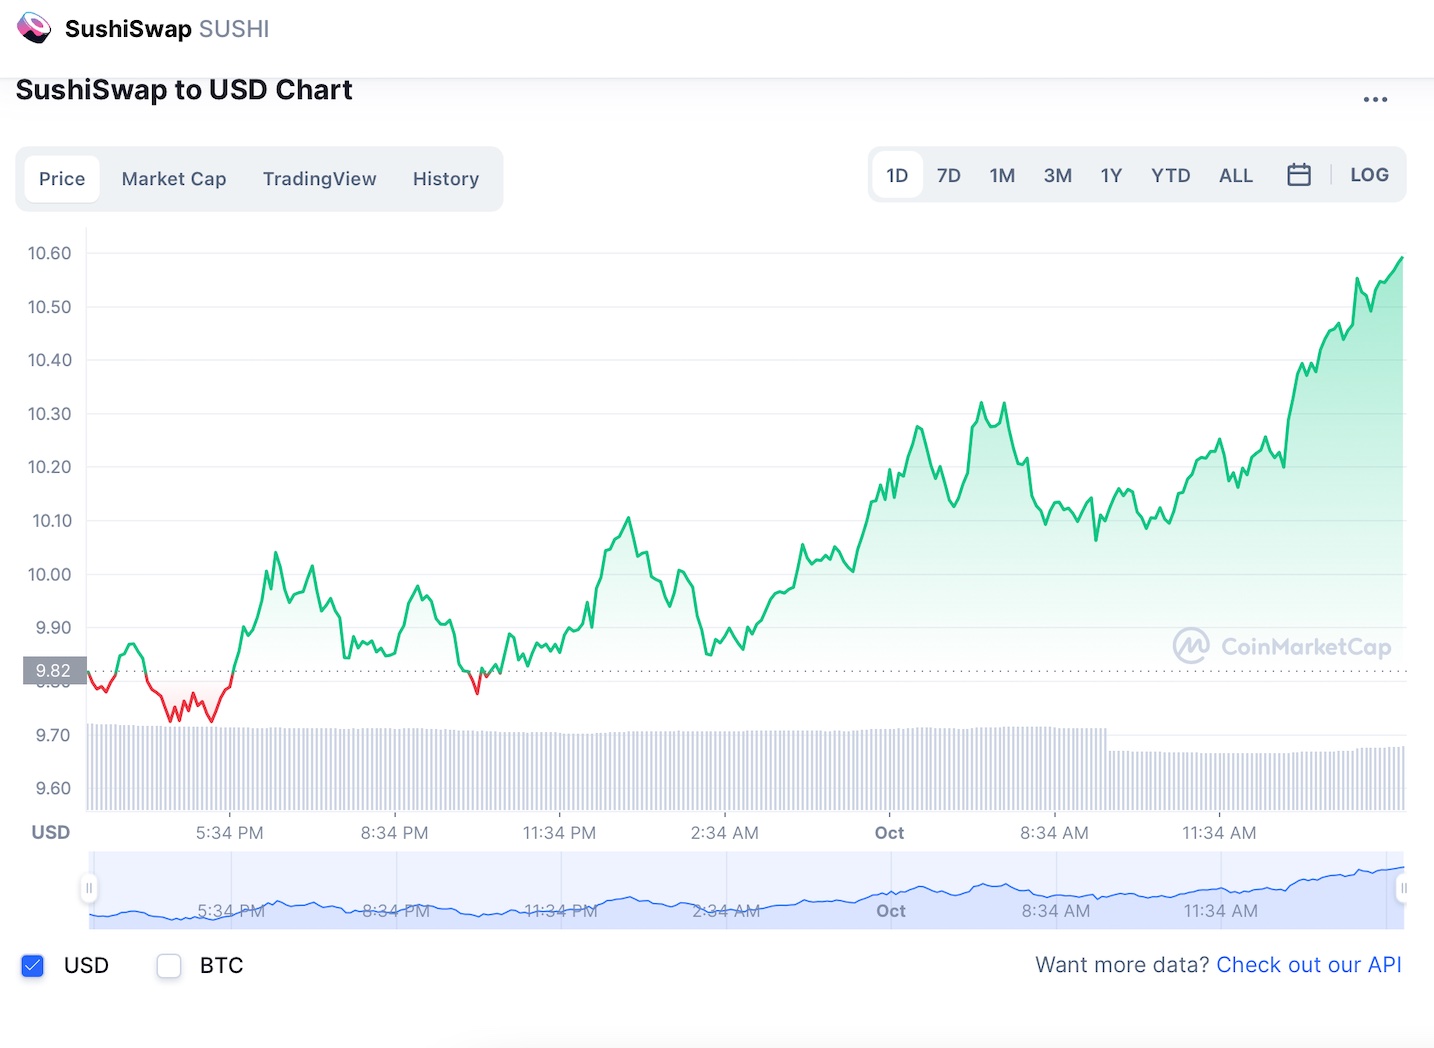Click left handle of range slider
Viewport: 1434px width, 1048px height.
89,888
